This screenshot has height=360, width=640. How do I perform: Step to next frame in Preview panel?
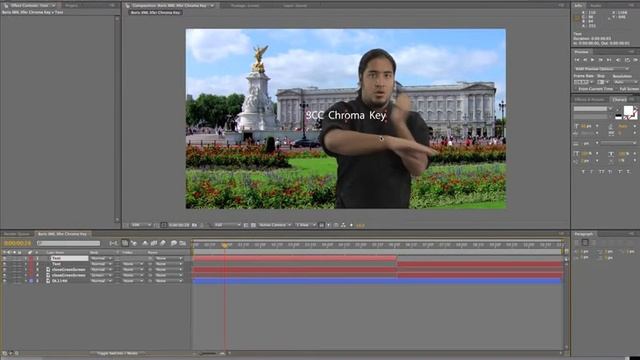click(600, 60)
